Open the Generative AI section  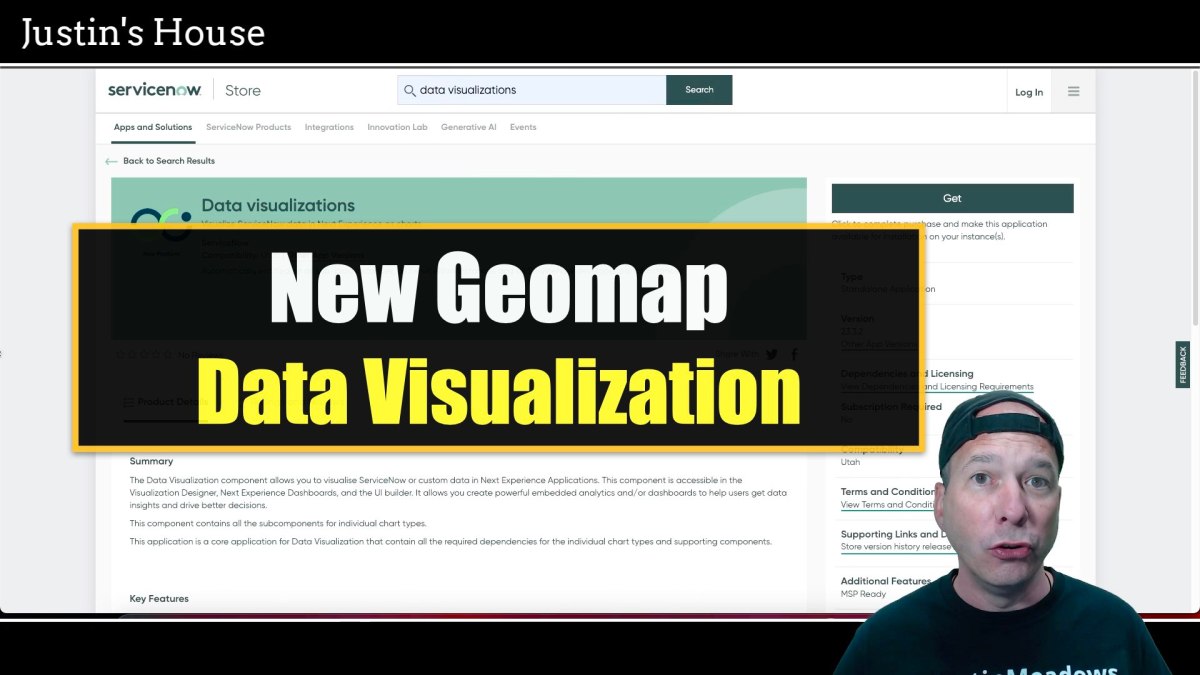coord(468,127)
